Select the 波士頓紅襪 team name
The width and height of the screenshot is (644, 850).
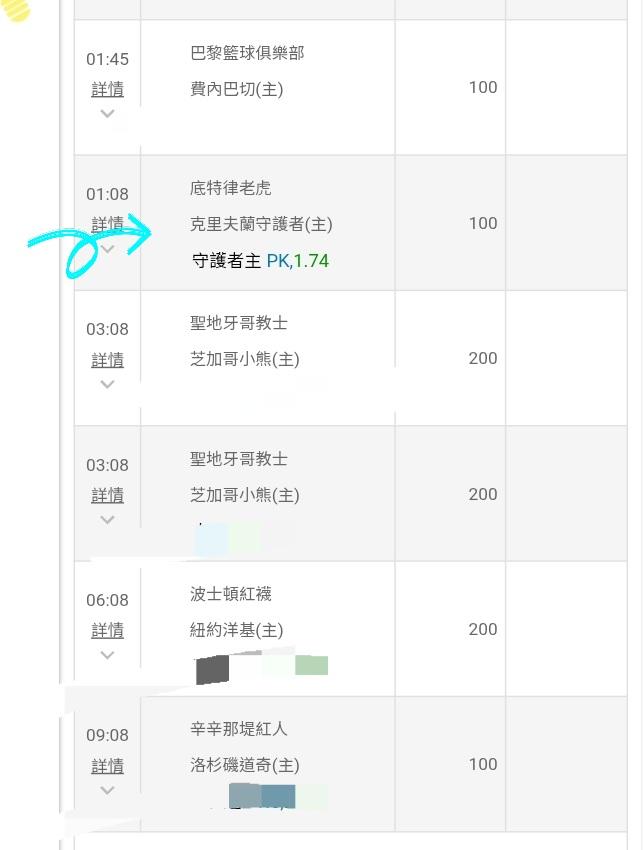(x=231, y=594)
